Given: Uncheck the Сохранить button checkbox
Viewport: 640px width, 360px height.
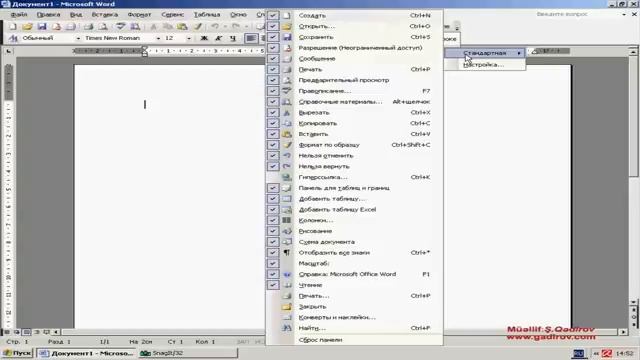Looking at the screenshot, I should [273, 37].
